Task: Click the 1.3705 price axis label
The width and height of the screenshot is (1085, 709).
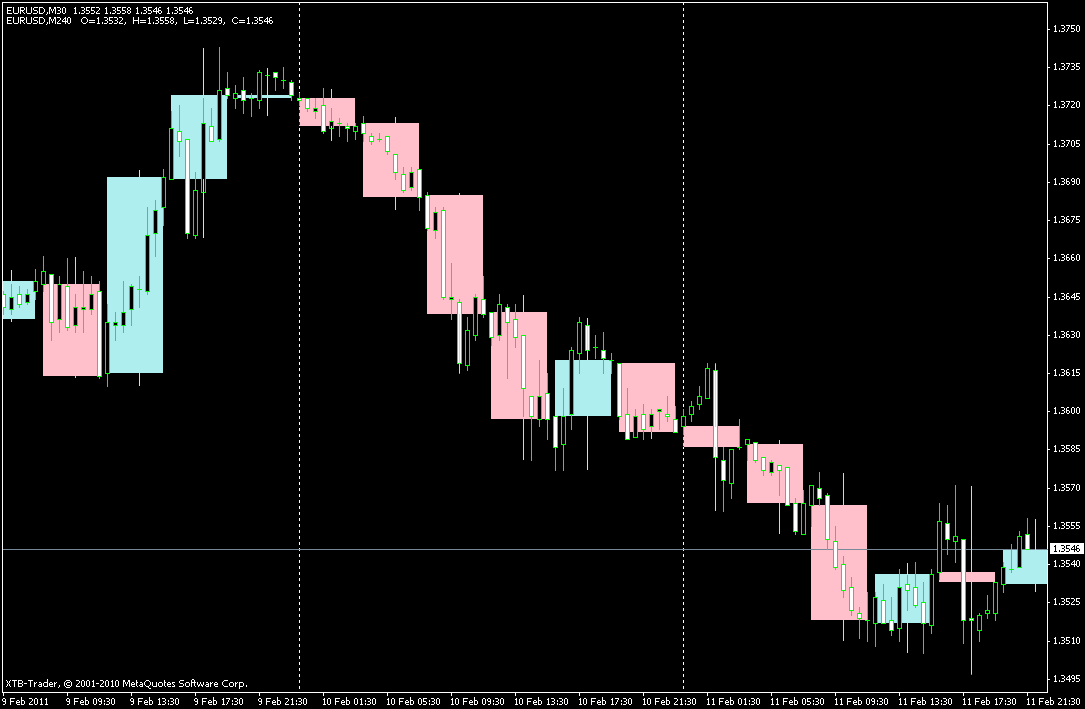Action: coord(1066,144)
